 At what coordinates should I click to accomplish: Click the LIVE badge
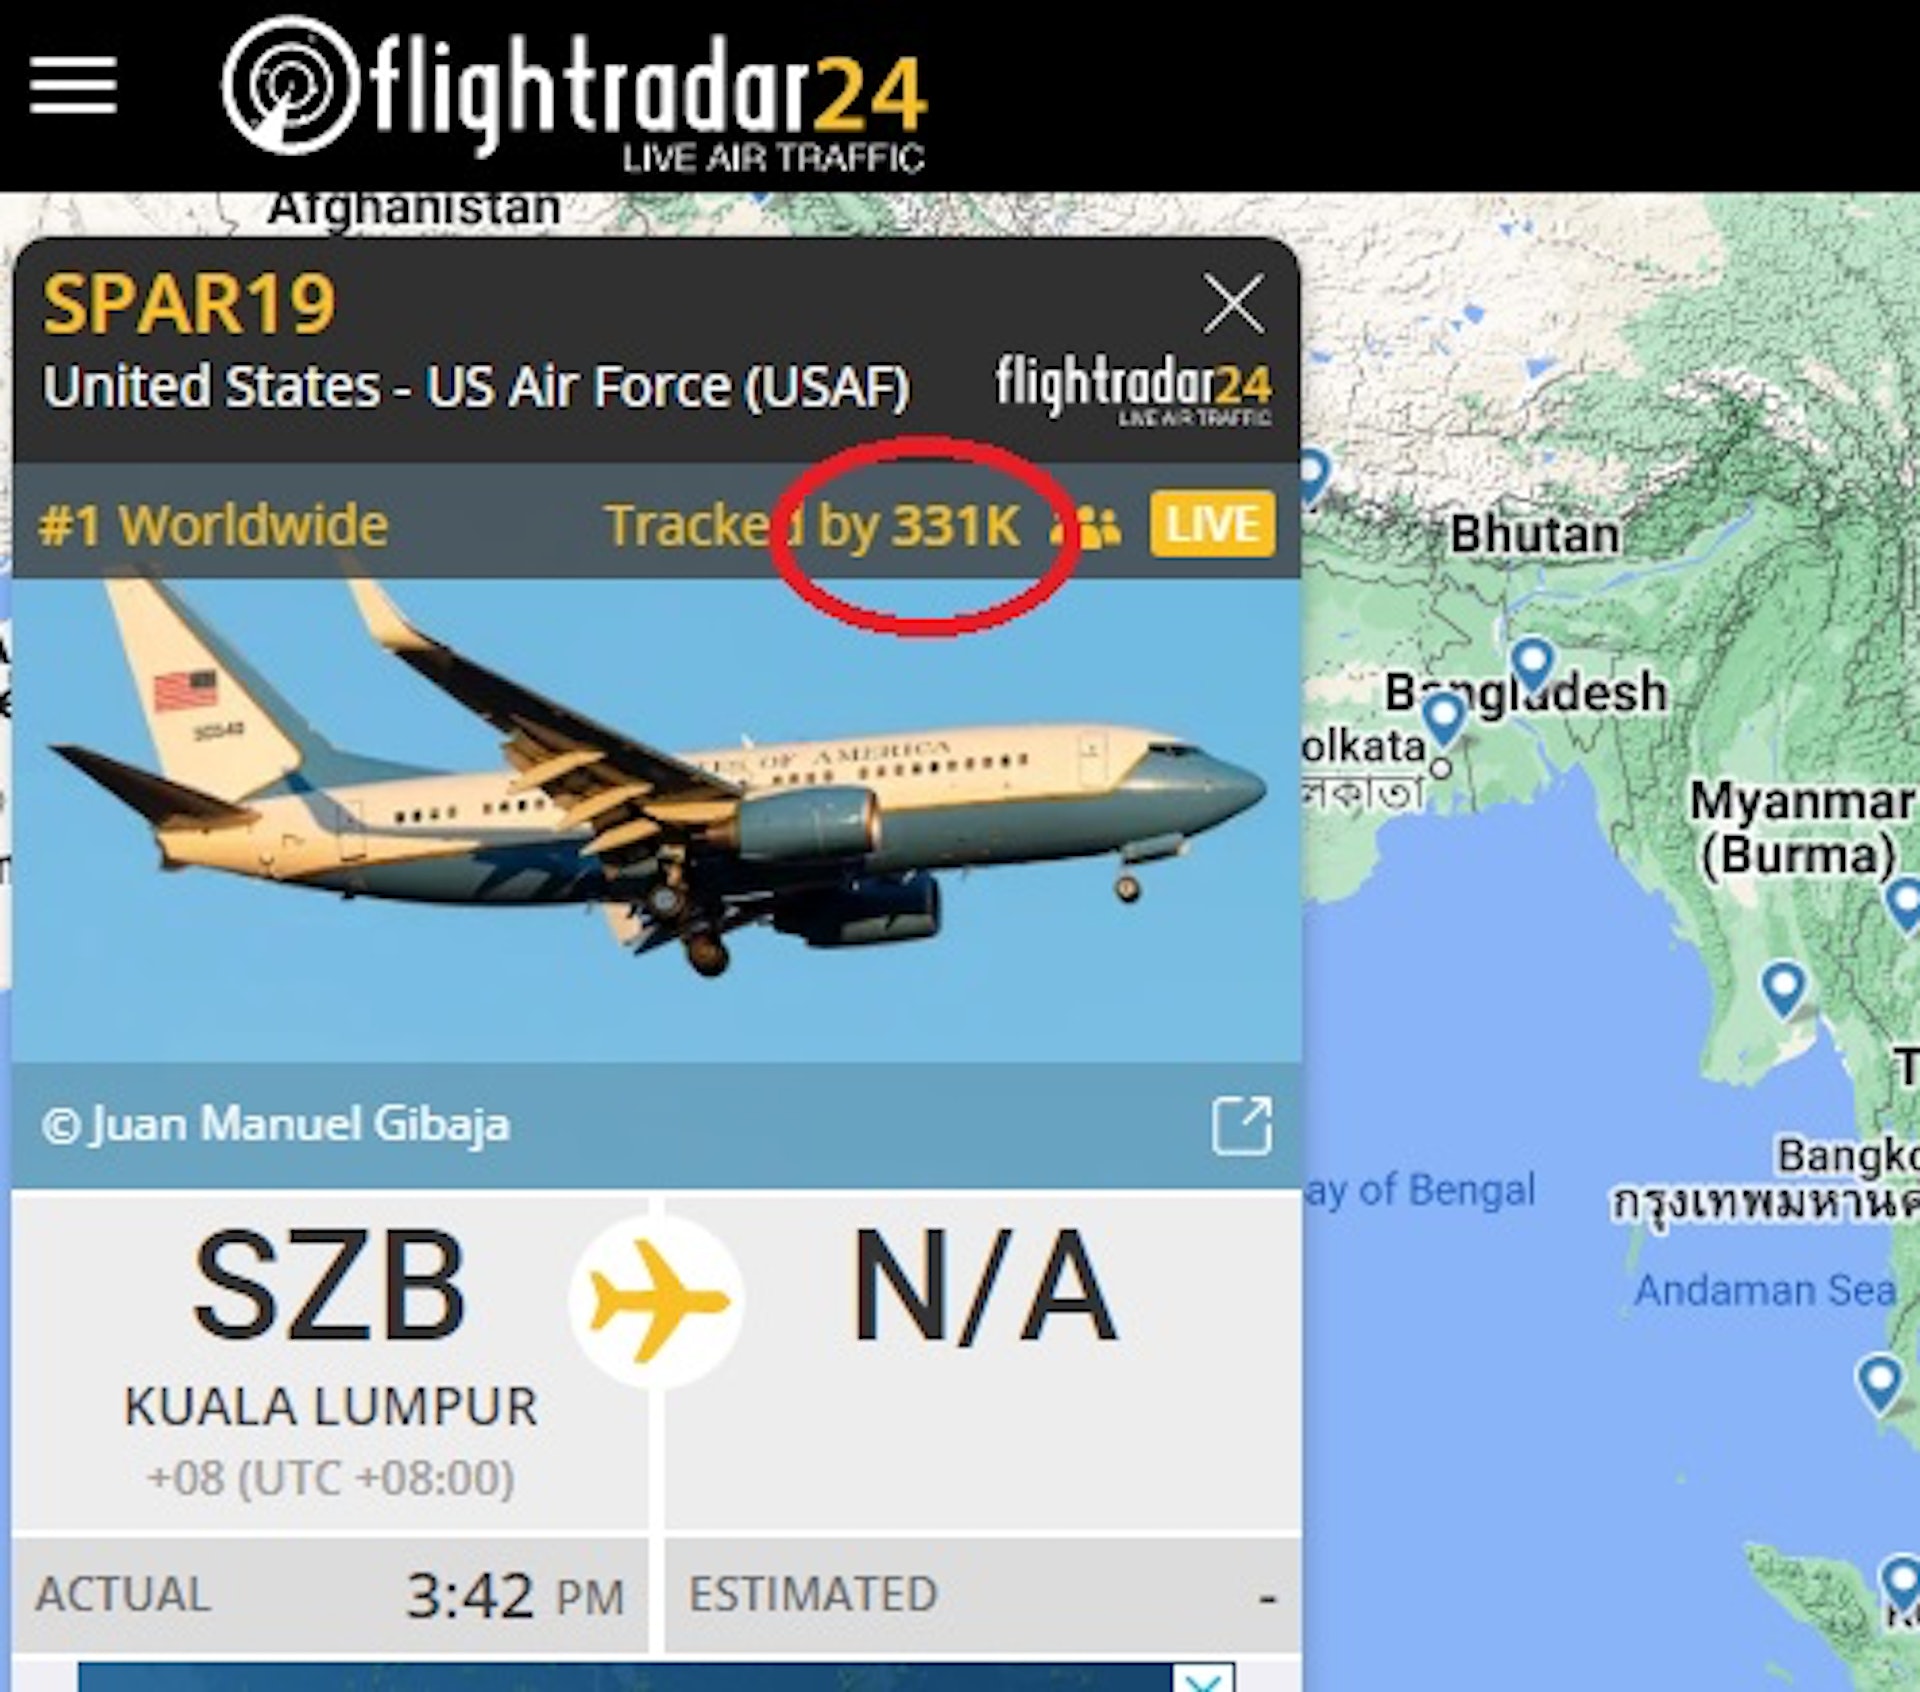pyautogui.click(x=1212, y=524)
